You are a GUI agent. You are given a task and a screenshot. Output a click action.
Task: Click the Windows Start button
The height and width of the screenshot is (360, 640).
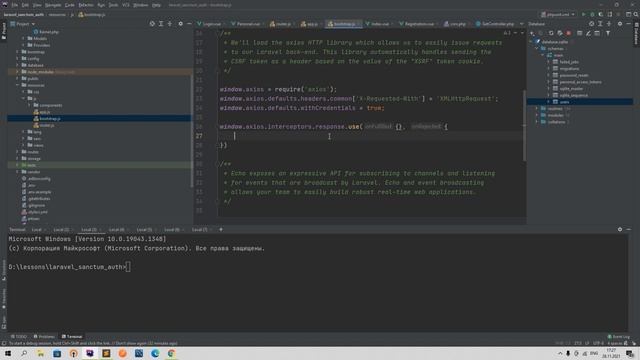point(8,353)
